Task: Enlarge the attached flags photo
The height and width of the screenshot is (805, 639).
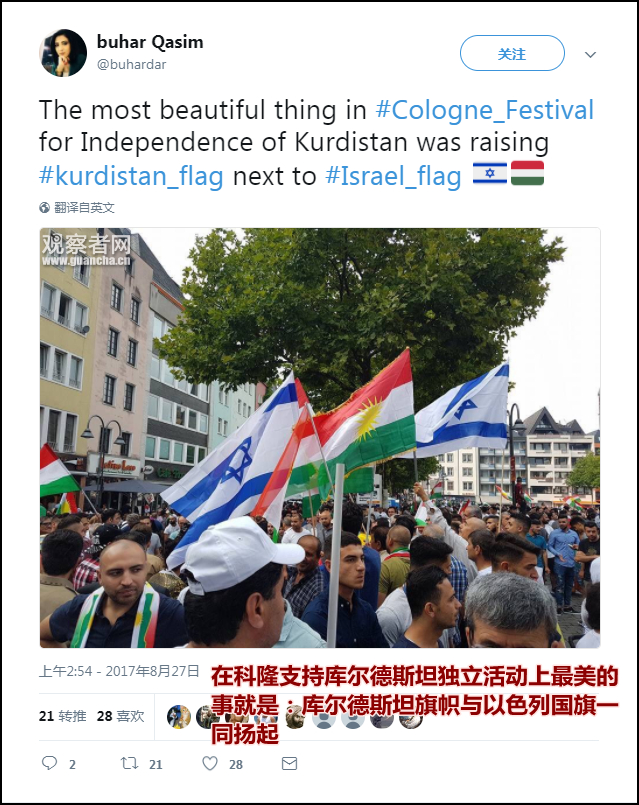Action: [320, 438]
